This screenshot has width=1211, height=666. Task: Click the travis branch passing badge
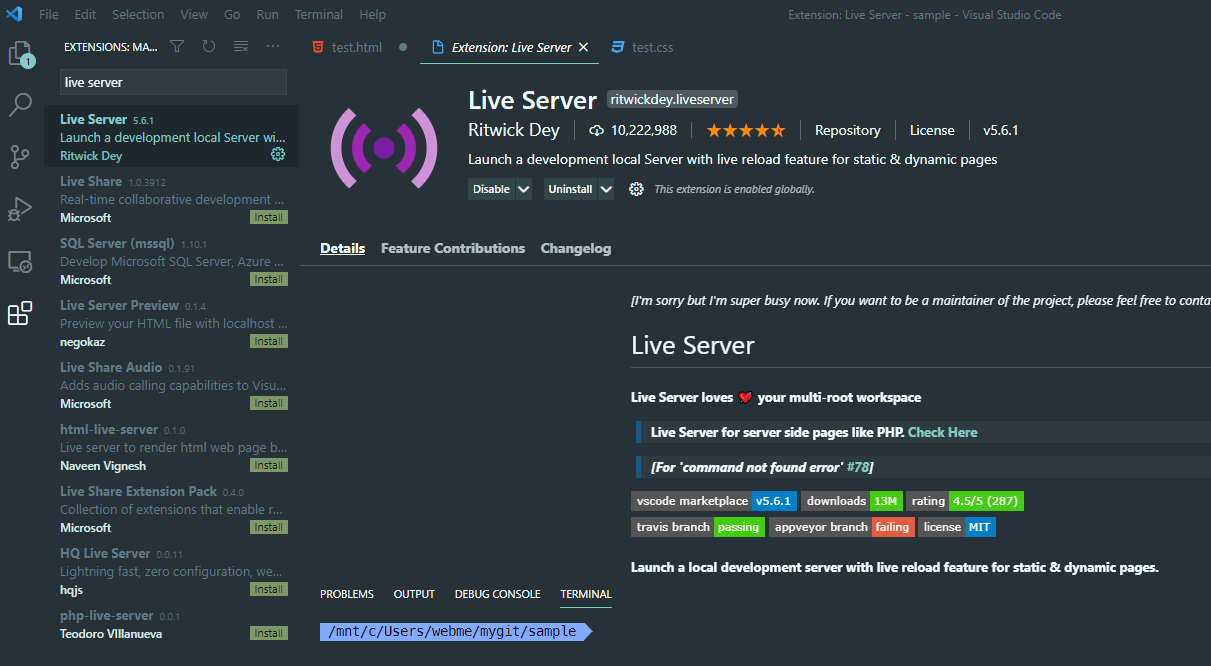pyautogui.click(x=698, y=527)
